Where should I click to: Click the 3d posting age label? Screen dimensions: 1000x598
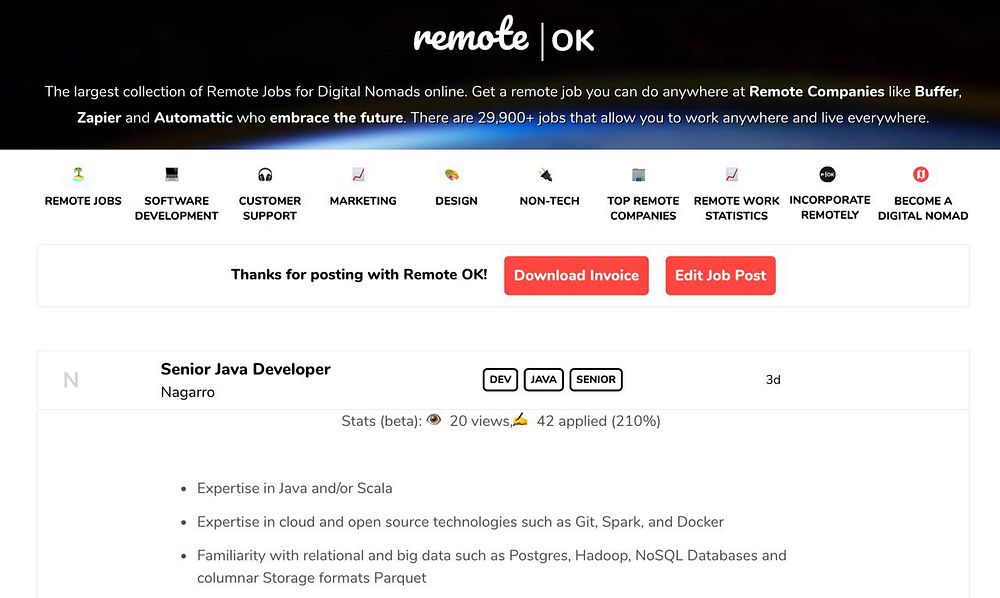(773, 380)
